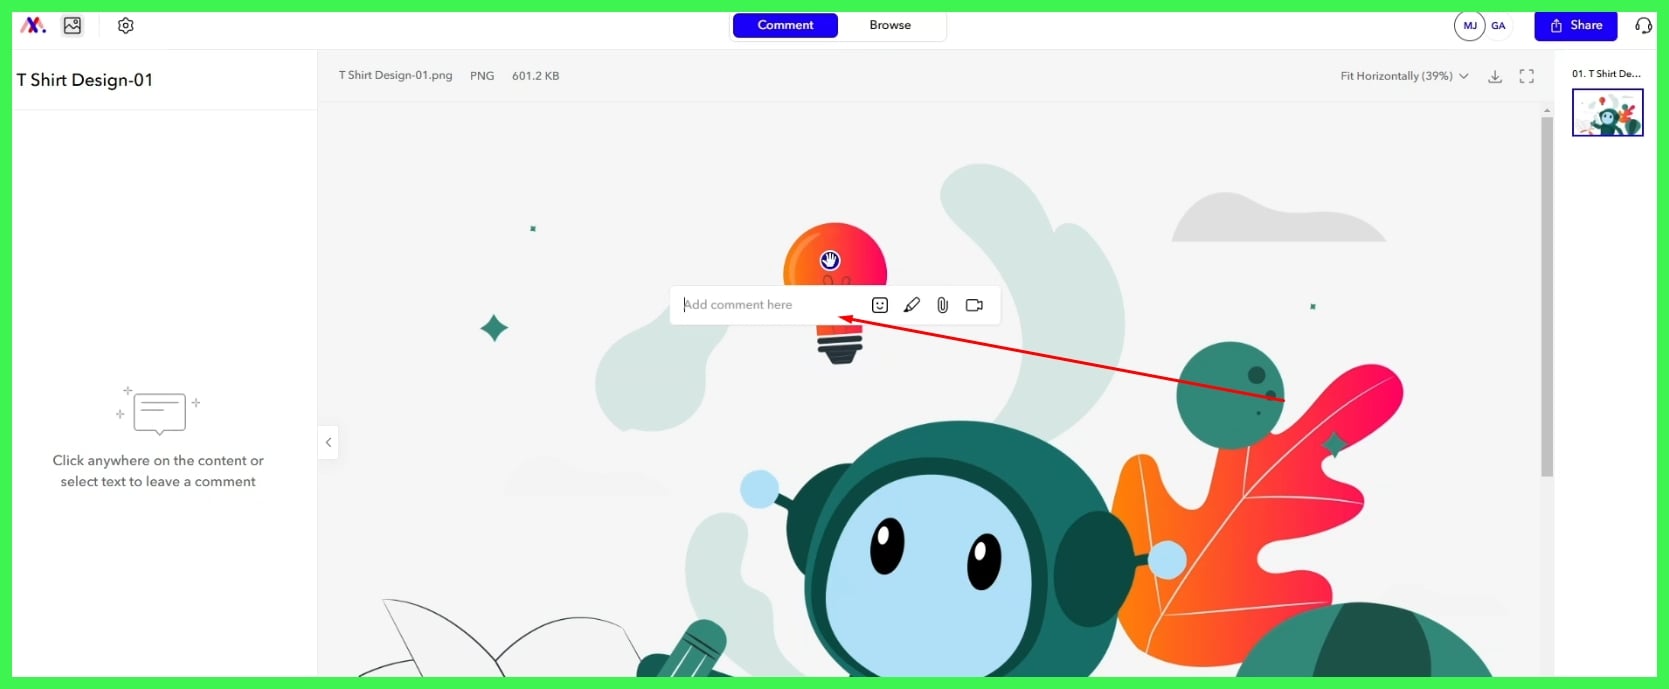Open the image gallery icon in header
Viewport: 1669px width, 689px height.
point(72,26)
